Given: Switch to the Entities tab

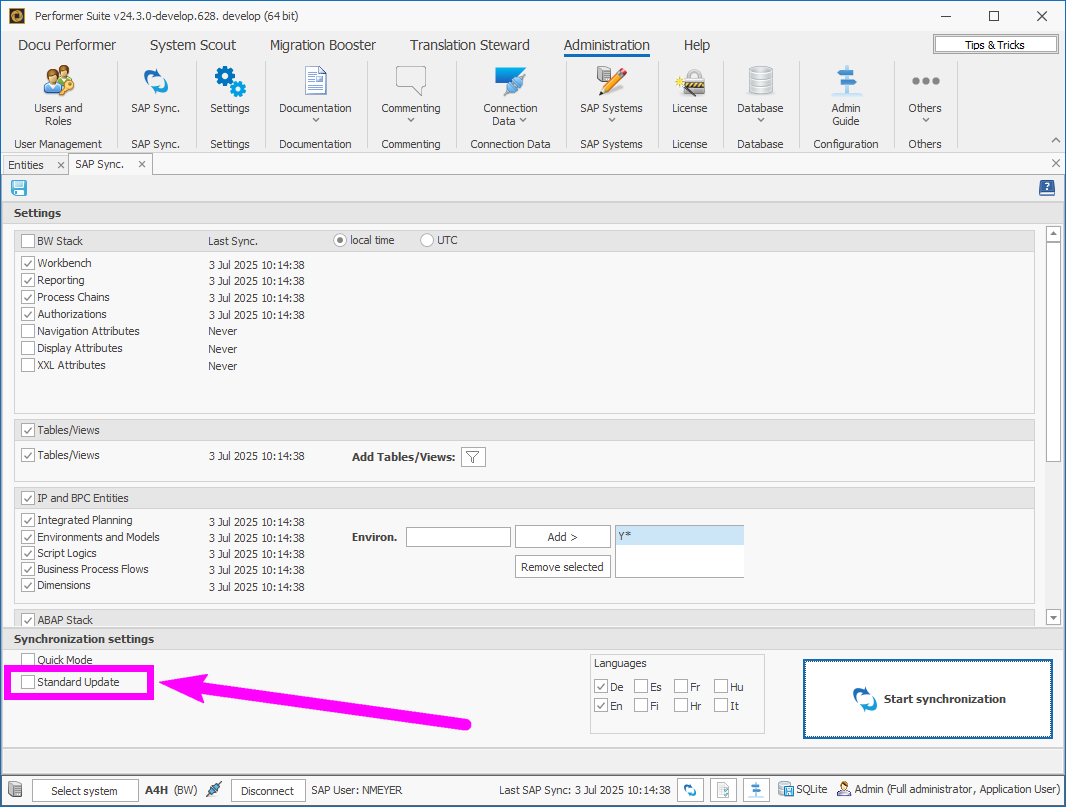Looking at the screenshot, I should pyautogui.click(x=26, y=165).
